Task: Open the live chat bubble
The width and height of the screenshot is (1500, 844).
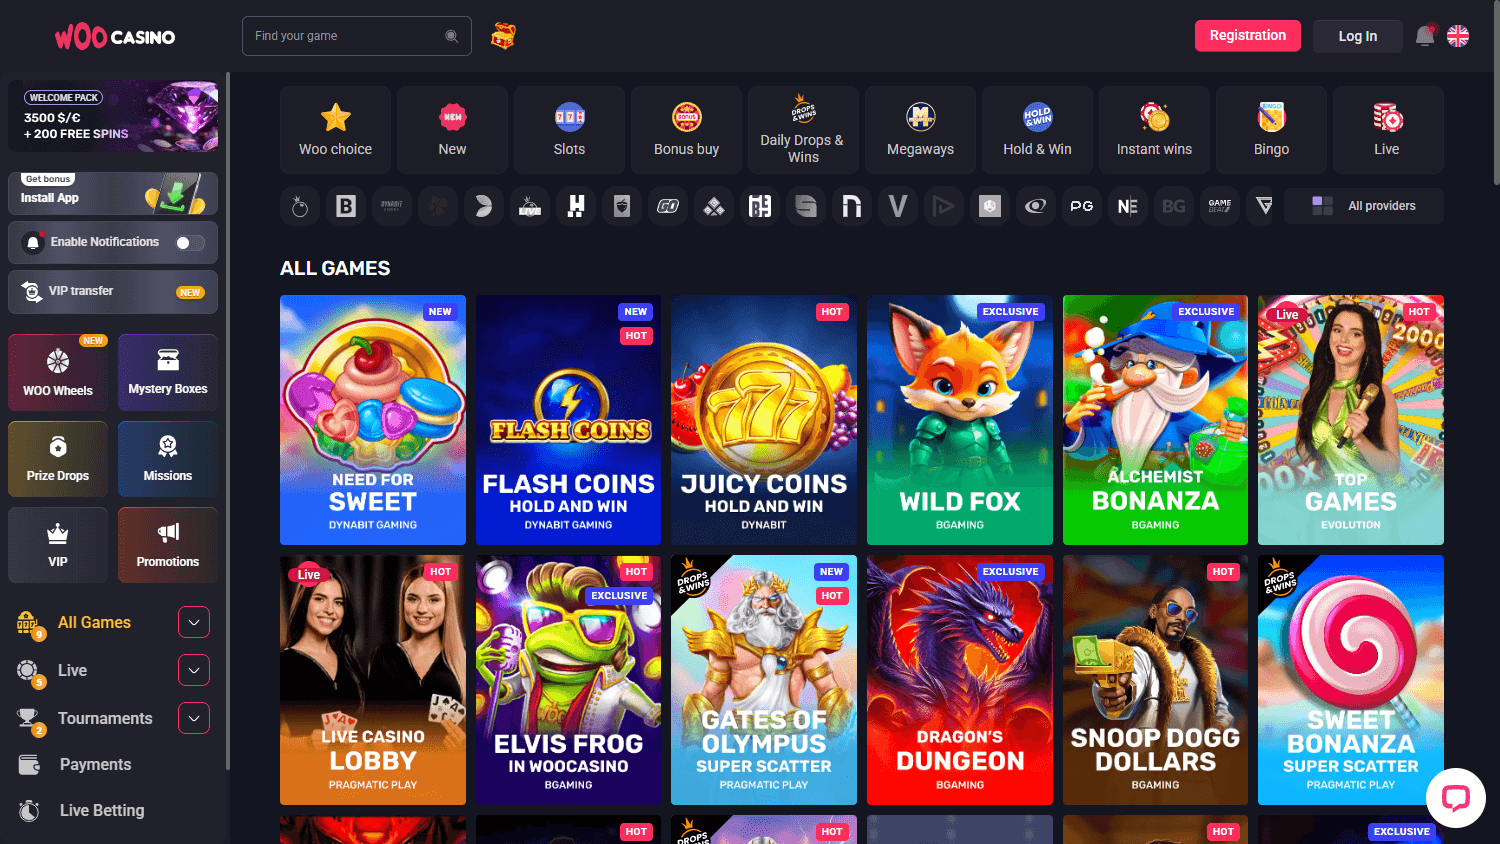Action: tap(1456, 798)
